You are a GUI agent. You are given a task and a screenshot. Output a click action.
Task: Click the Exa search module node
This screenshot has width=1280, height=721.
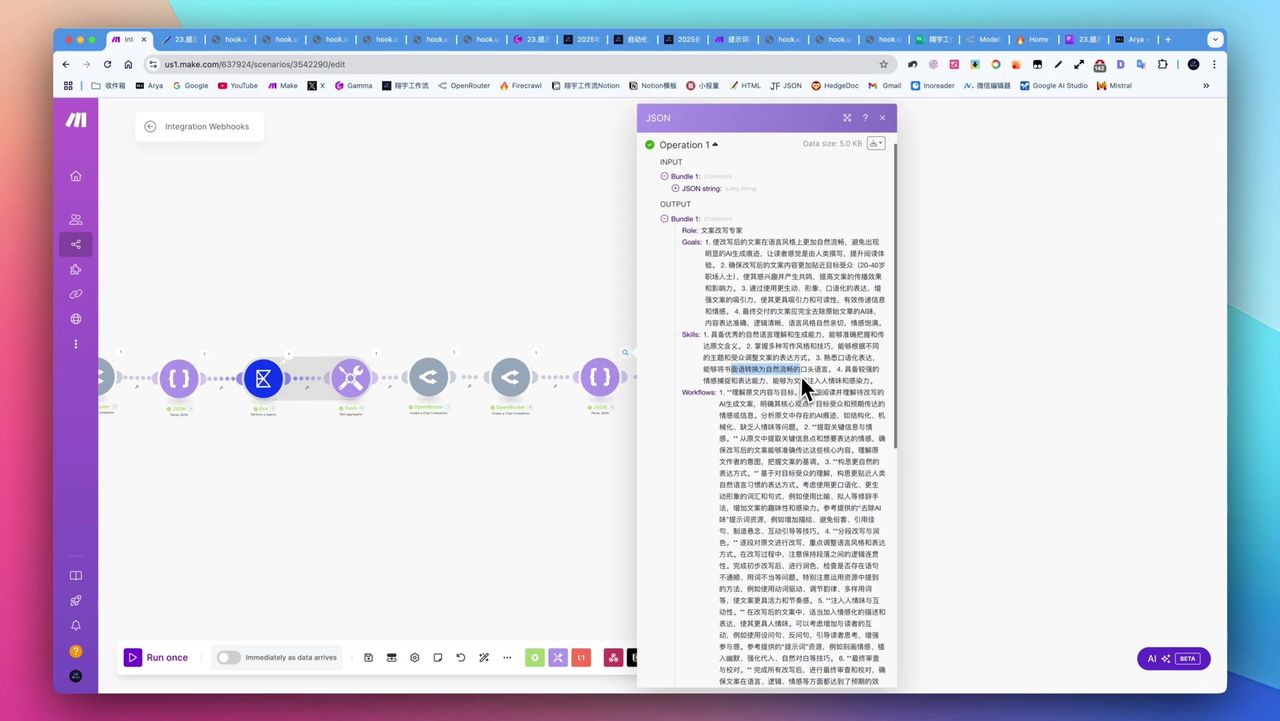pos(264,378)
